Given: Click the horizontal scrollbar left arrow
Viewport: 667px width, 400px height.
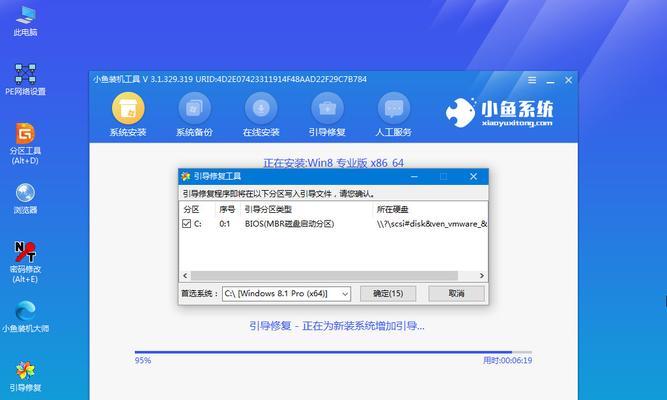Looking at the screenshot, I should point(185,276).
